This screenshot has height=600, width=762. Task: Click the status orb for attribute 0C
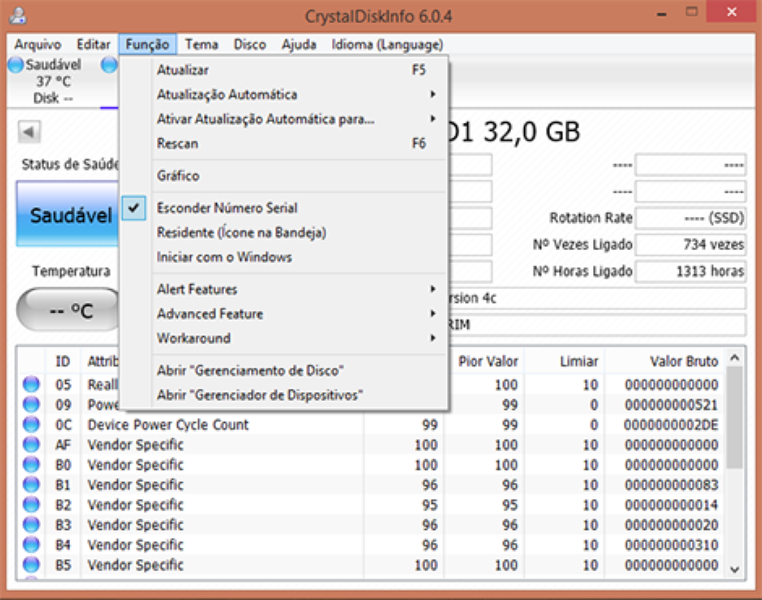31,424
